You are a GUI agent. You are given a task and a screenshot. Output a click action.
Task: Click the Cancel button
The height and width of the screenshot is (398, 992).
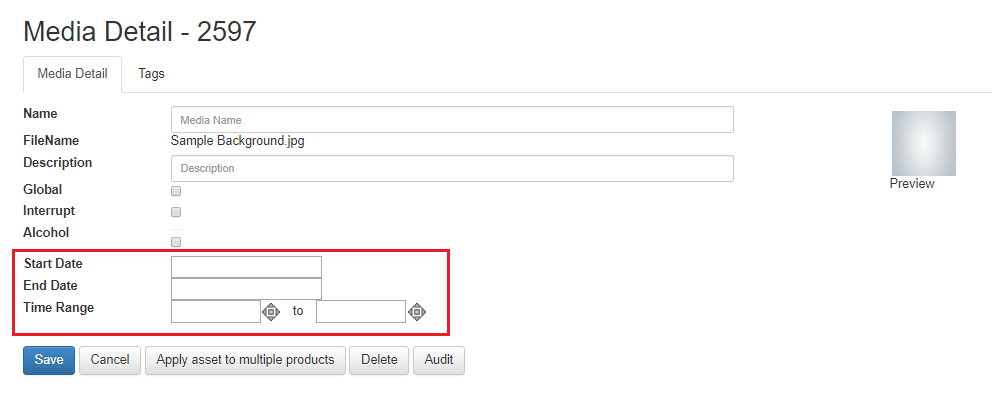[x=110, y=360]
